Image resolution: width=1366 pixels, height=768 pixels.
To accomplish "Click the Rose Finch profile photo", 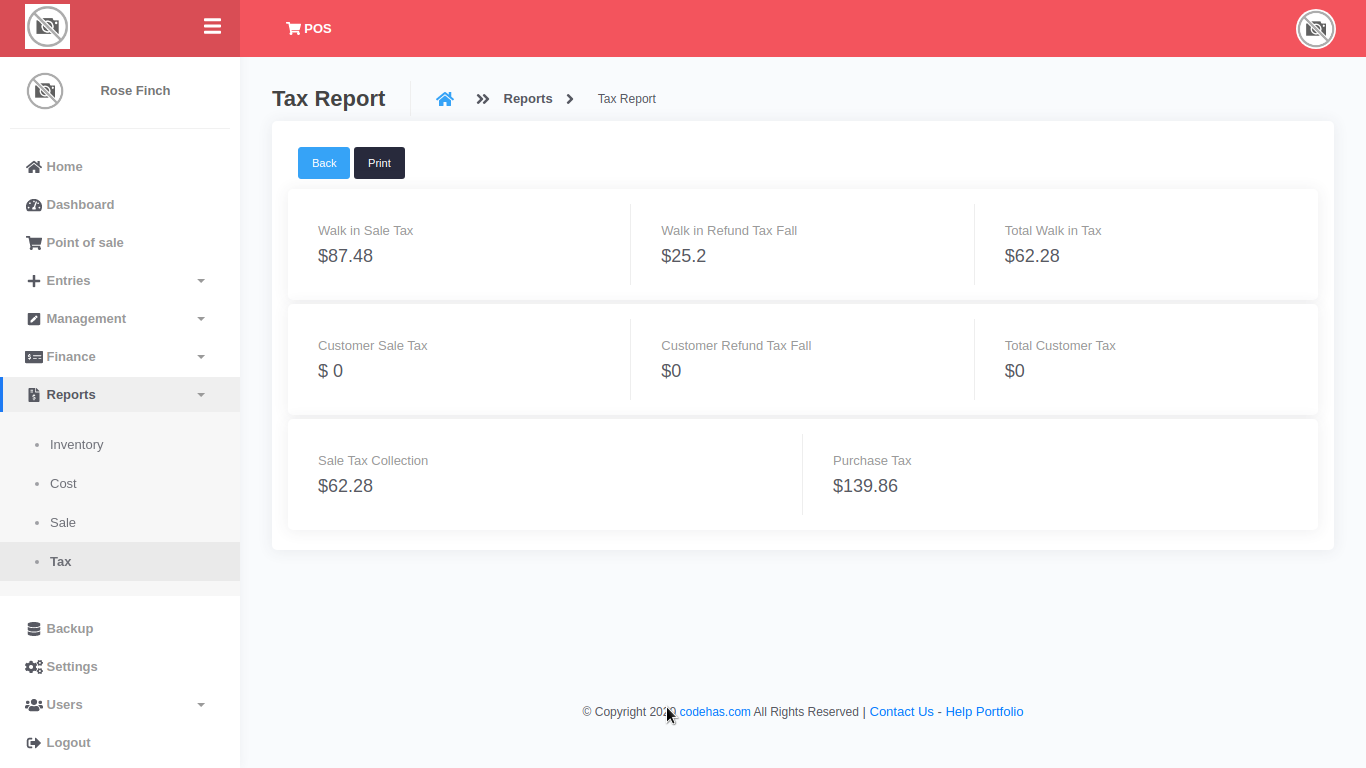I will [45, 91].
